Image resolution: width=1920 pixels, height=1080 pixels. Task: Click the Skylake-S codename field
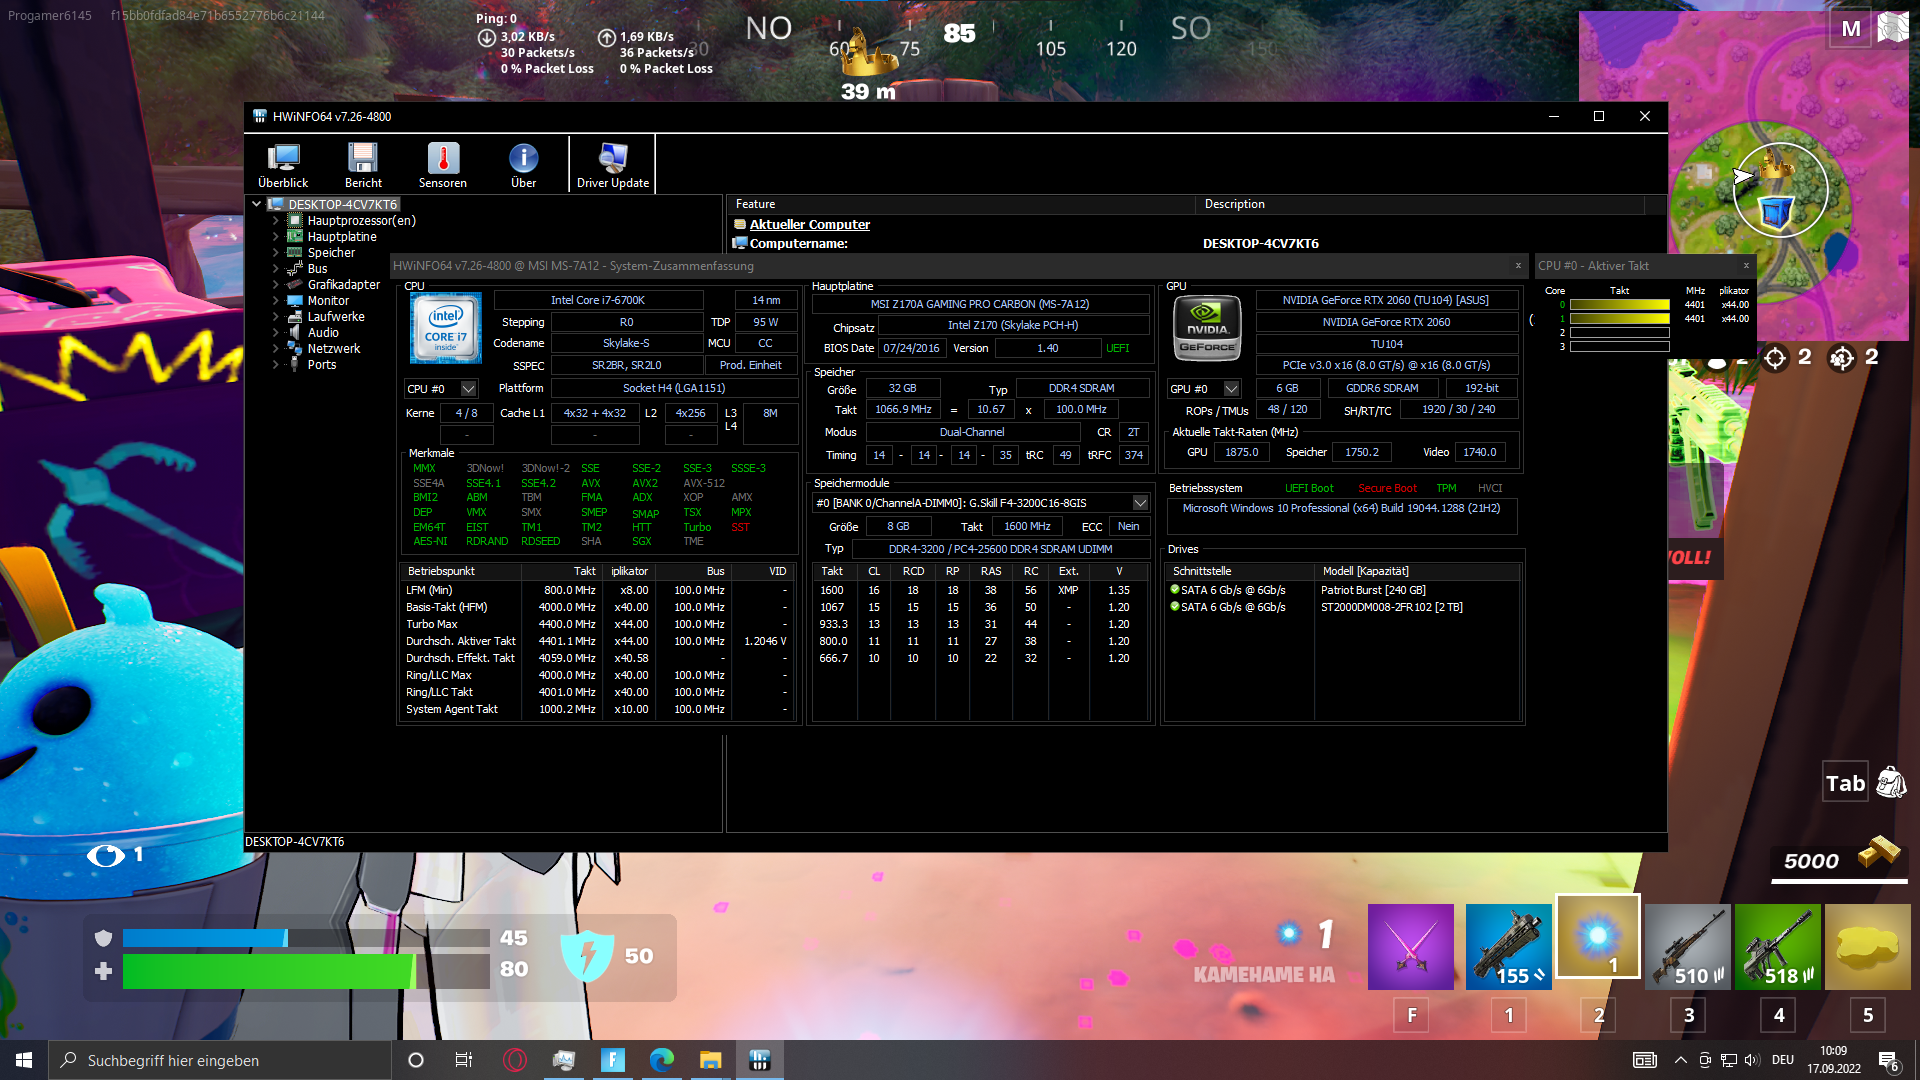[626, 343]
